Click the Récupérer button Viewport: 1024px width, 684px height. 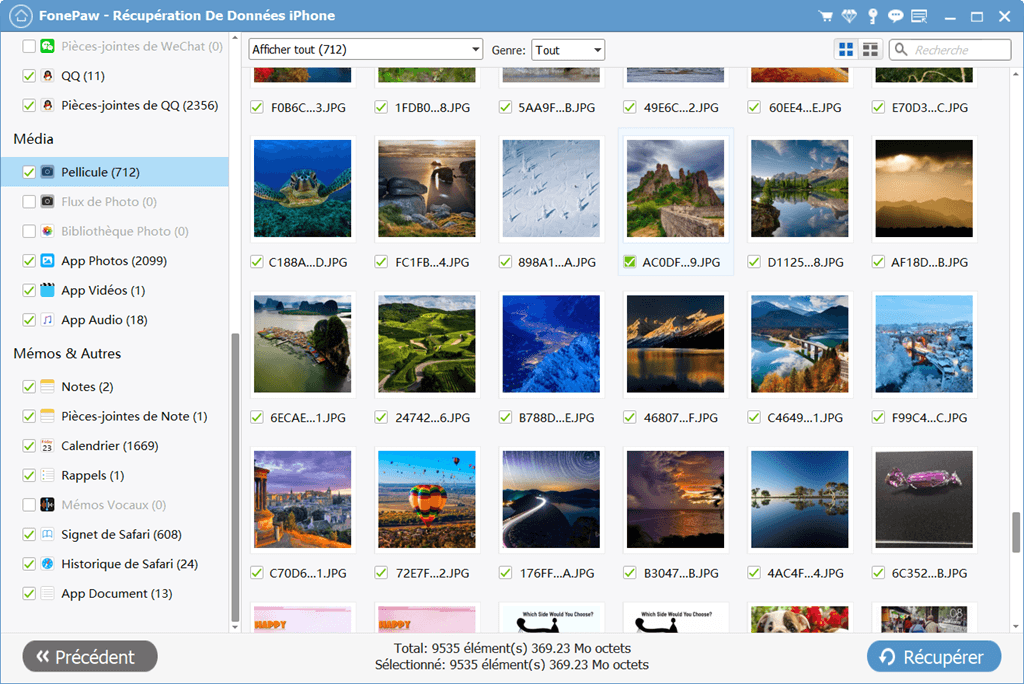933,657
